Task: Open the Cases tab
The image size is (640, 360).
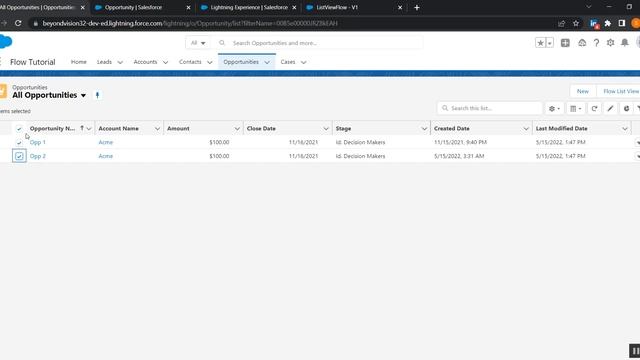Action: [x=288, y=62]
